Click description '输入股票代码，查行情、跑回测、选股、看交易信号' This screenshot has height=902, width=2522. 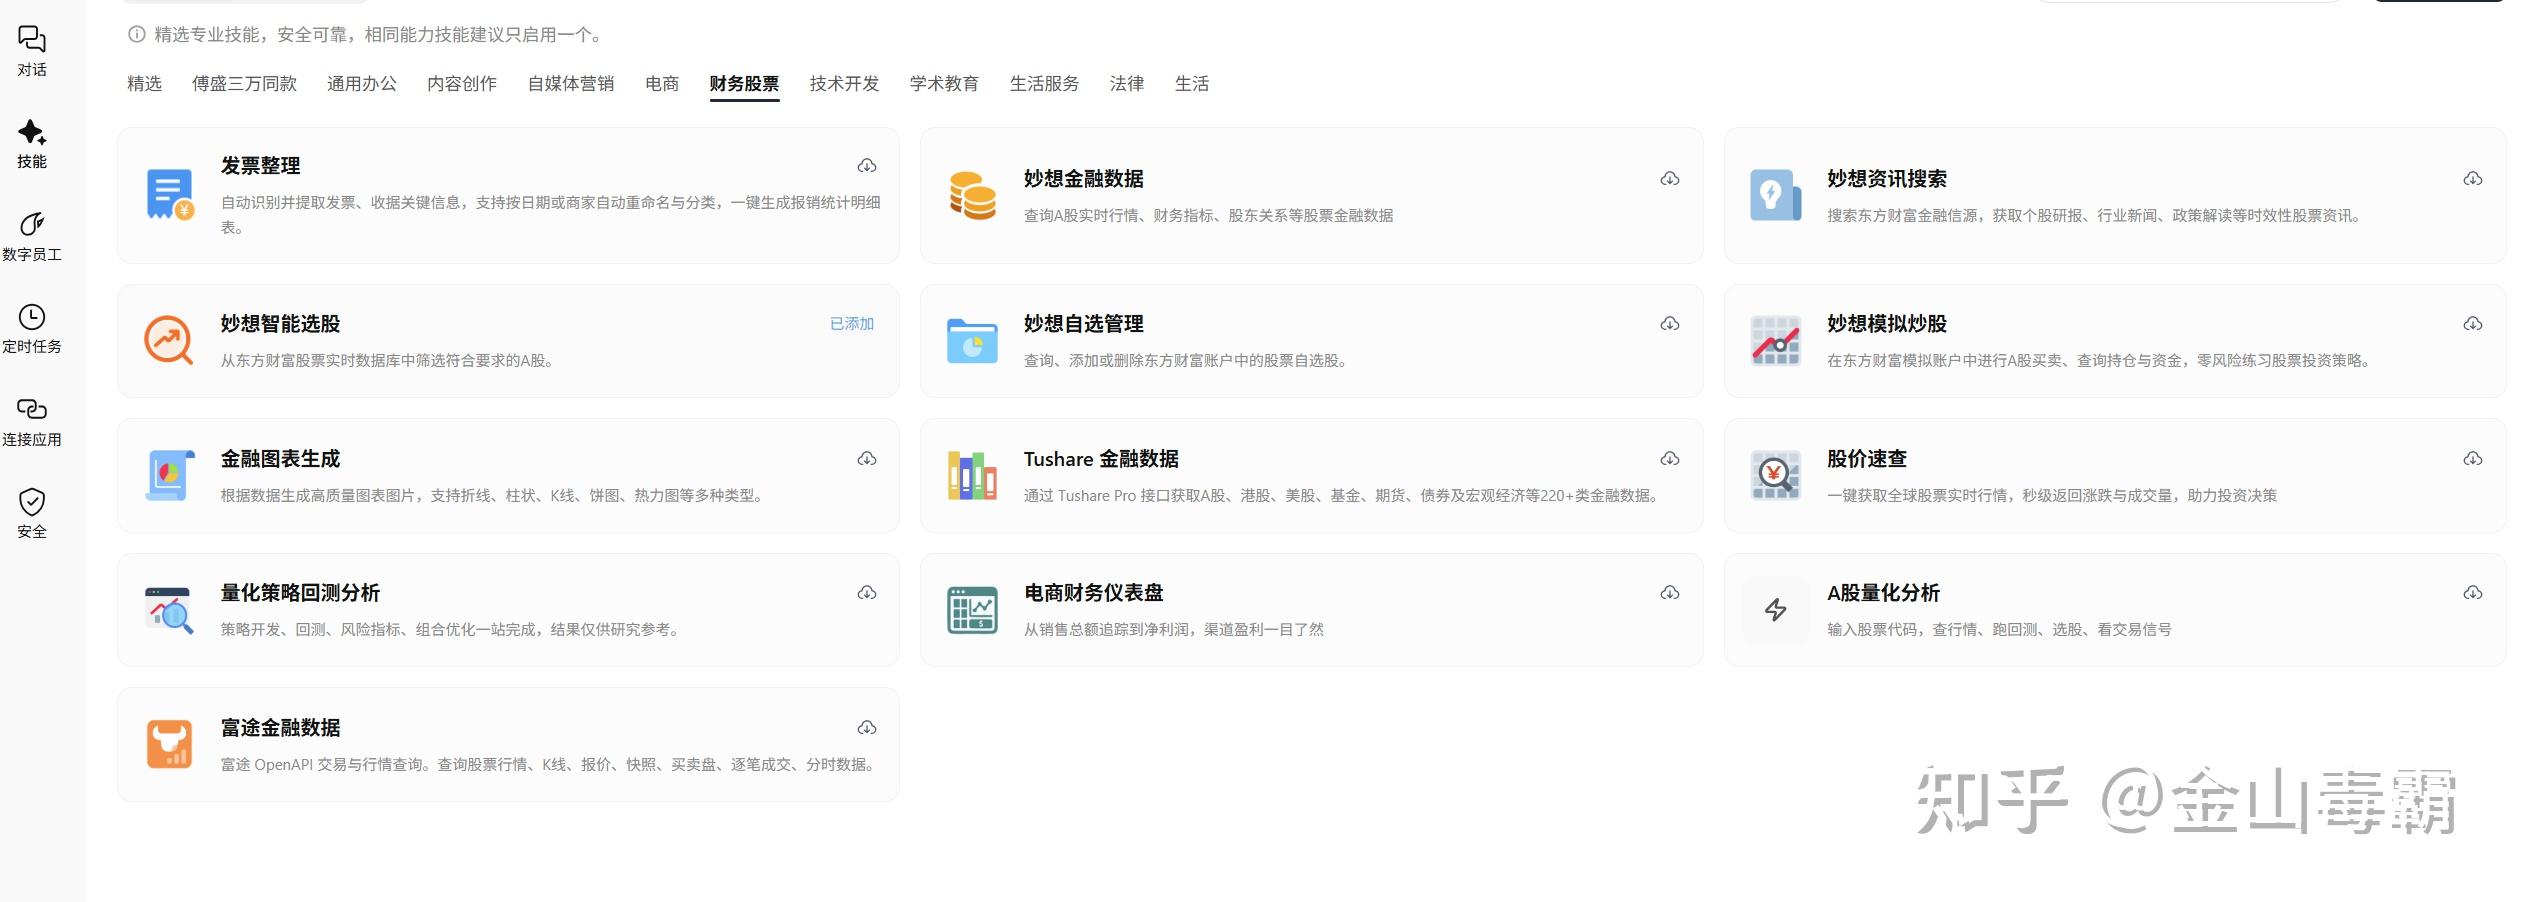(x=1999, y=630)
